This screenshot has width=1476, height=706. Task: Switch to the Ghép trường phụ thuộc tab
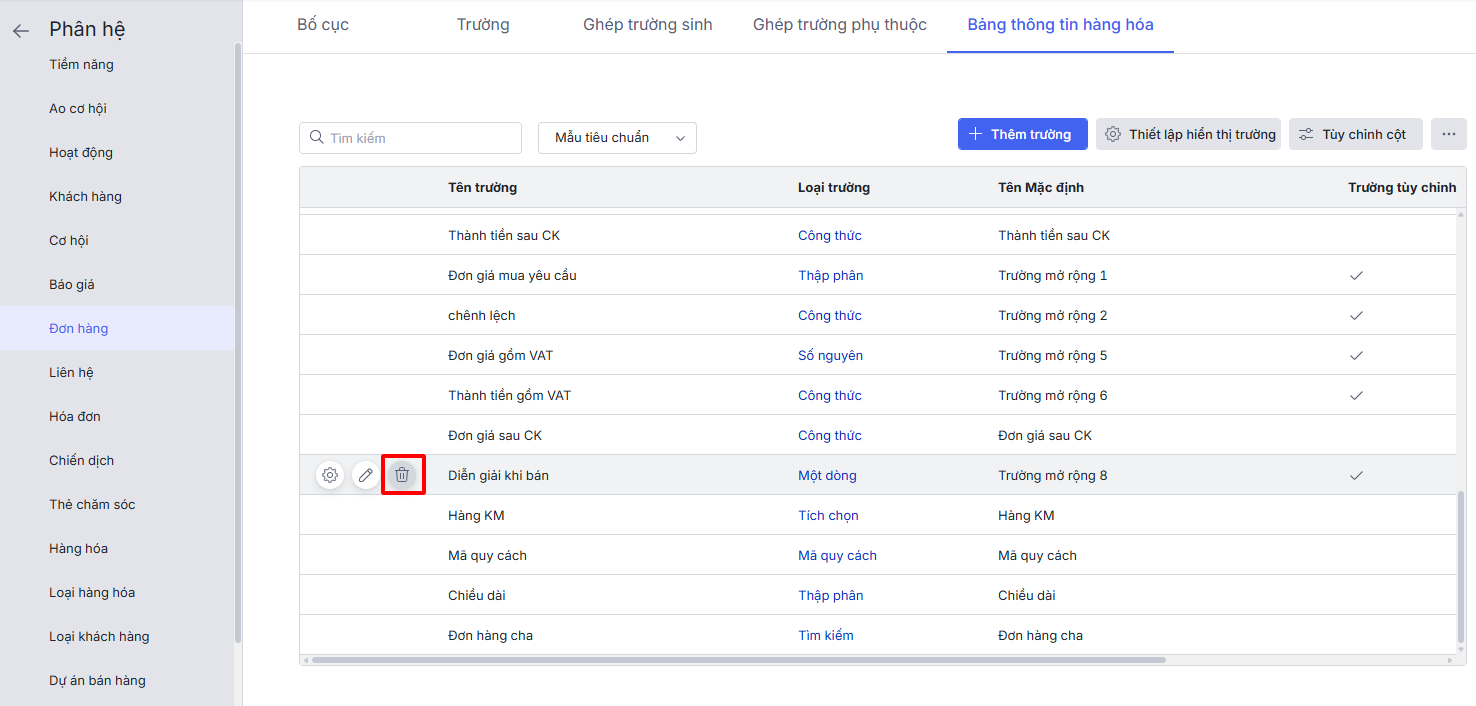click(x=839, y=25)
